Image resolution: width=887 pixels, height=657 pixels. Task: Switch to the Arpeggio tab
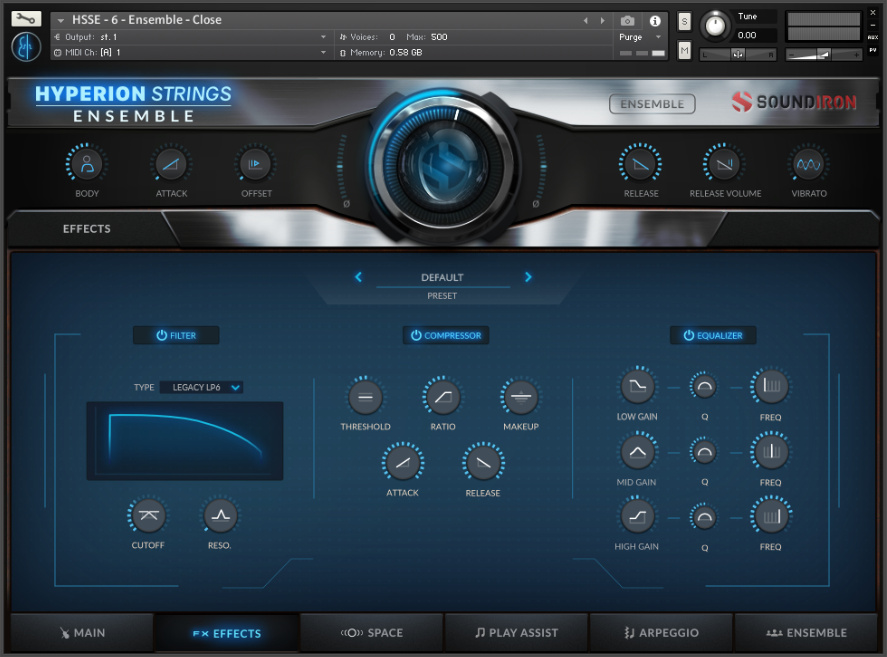(661, 633)
